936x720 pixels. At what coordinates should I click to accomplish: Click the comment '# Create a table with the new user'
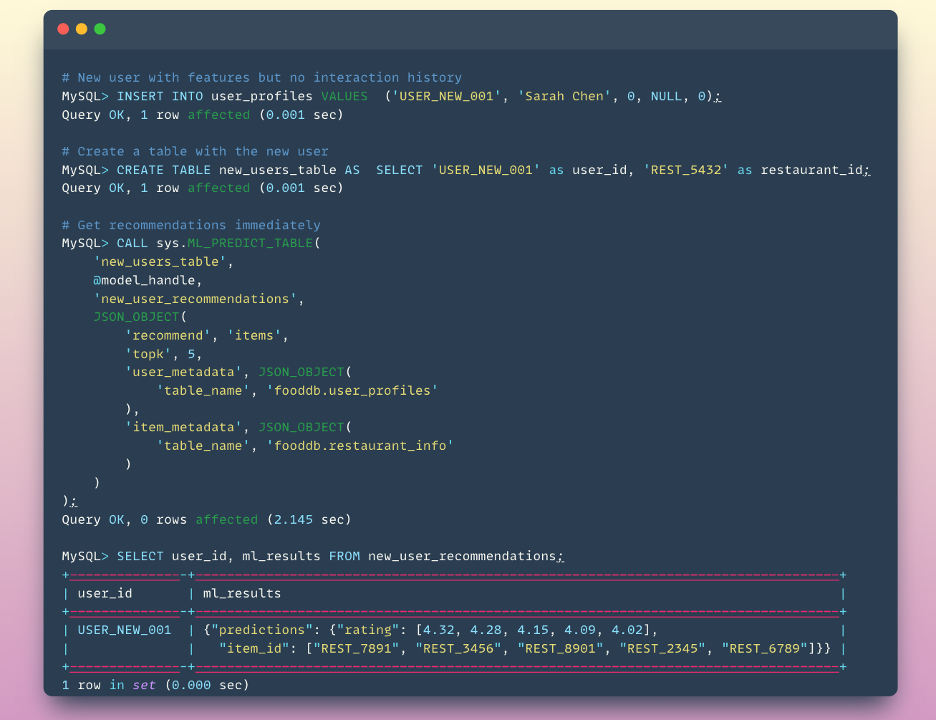(x=195, y=151)
